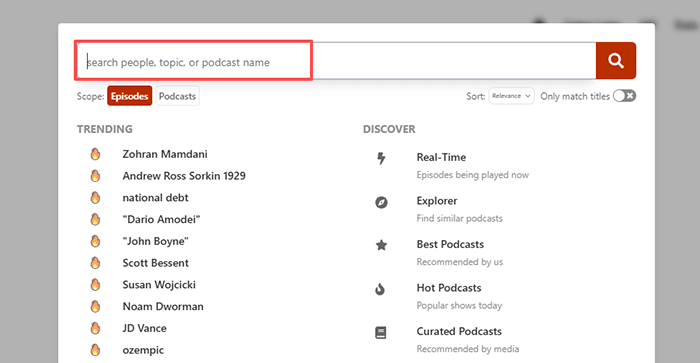Image resolution: width=700 pixels, height=363 pixels.
Task: Click flame icon beside Noam Dworman
Action: (x=95, y=306)
